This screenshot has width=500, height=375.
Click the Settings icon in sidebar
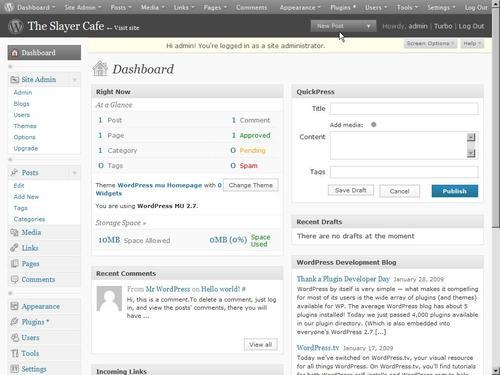(x=14, y=369)
